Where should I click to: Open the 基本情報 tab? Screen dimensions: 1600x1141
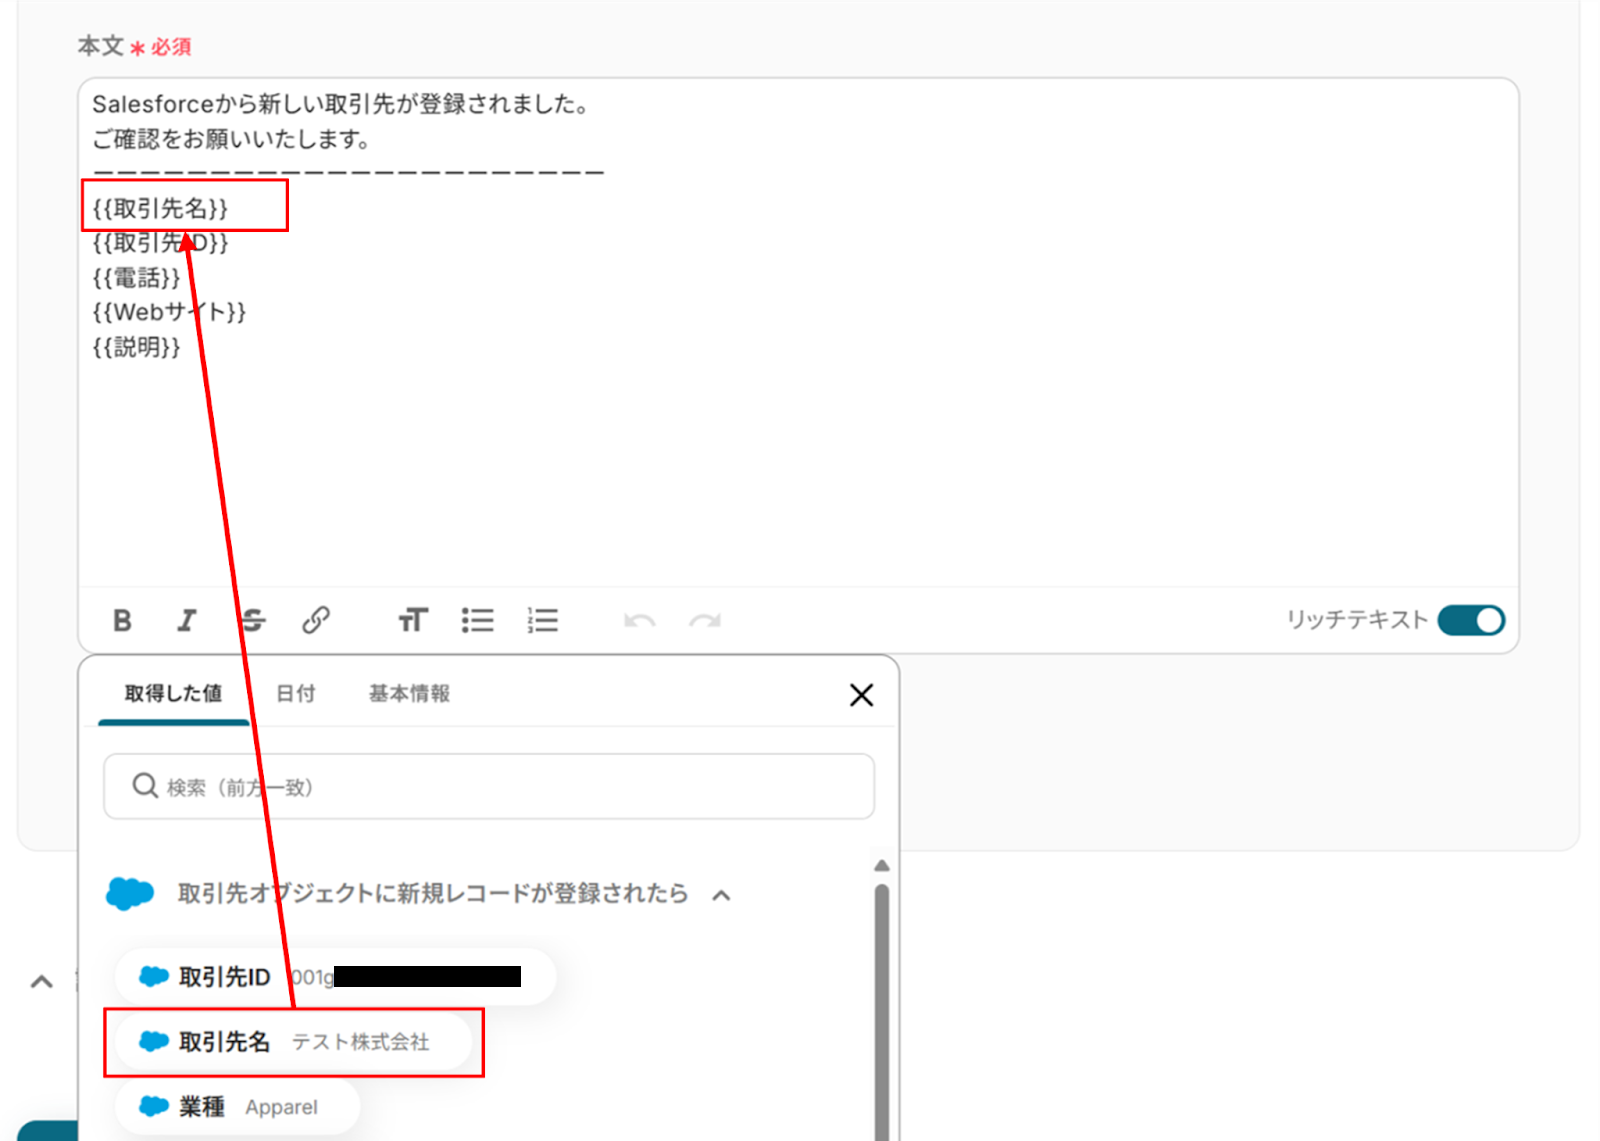tap(409, 693)
